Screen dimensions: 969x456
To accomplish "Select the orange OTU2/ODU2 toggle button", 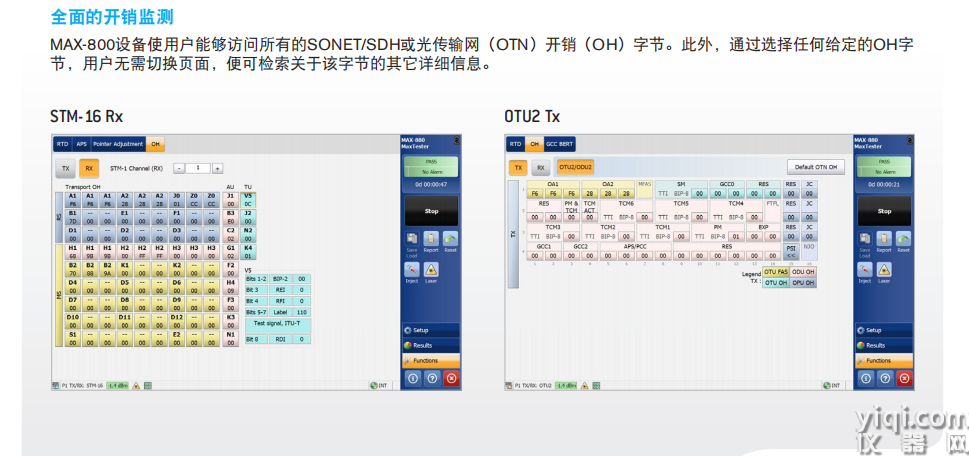I will [576, 168].
